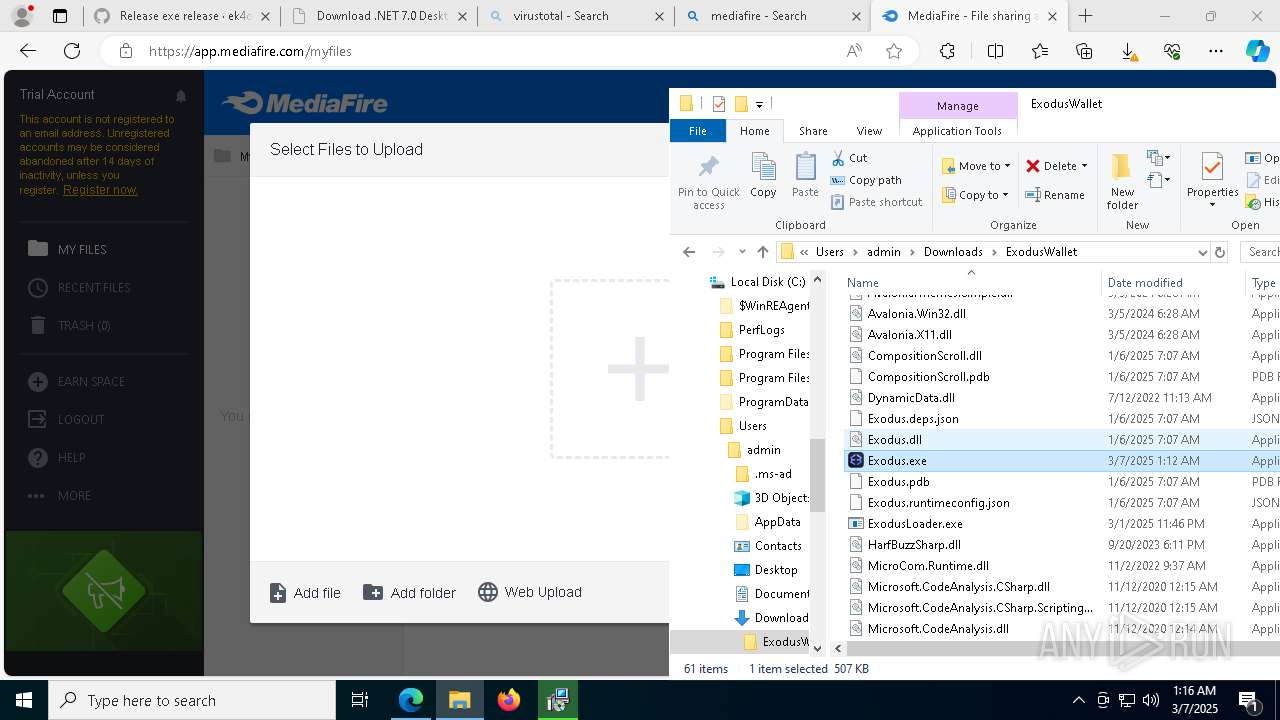The image size is (1280, 720).
Task: Click the Properties checkmark icon in ribbon
Action: tap(1212, 166)
